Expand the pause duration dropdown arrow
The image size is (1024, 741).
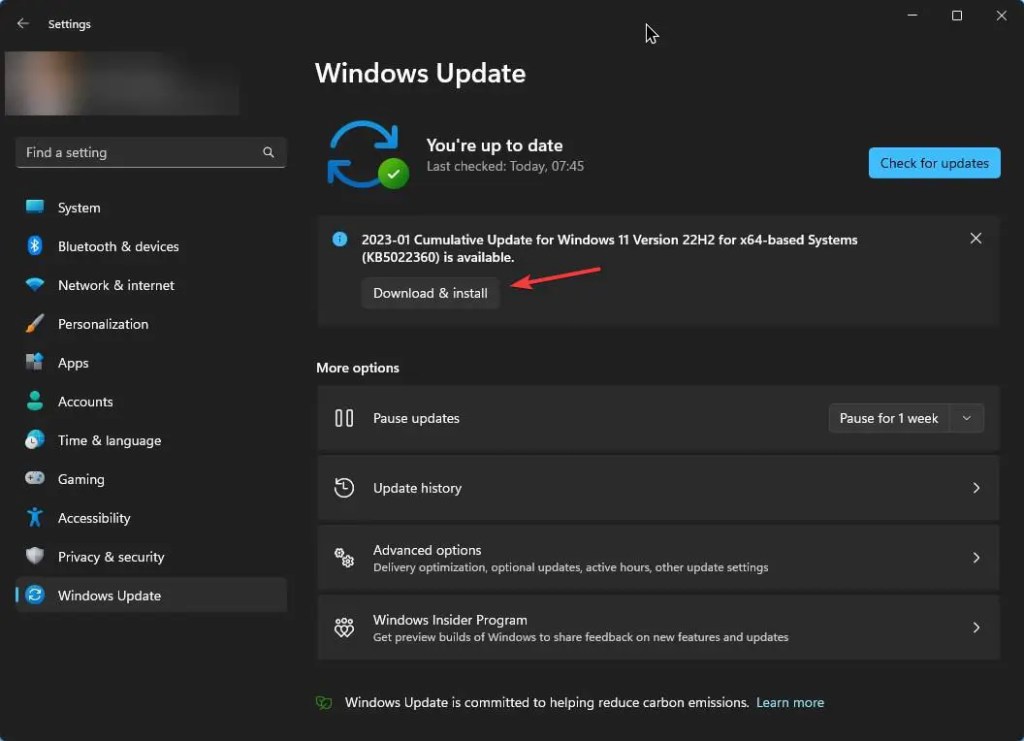pyautogui.click(x=967, y=418)
